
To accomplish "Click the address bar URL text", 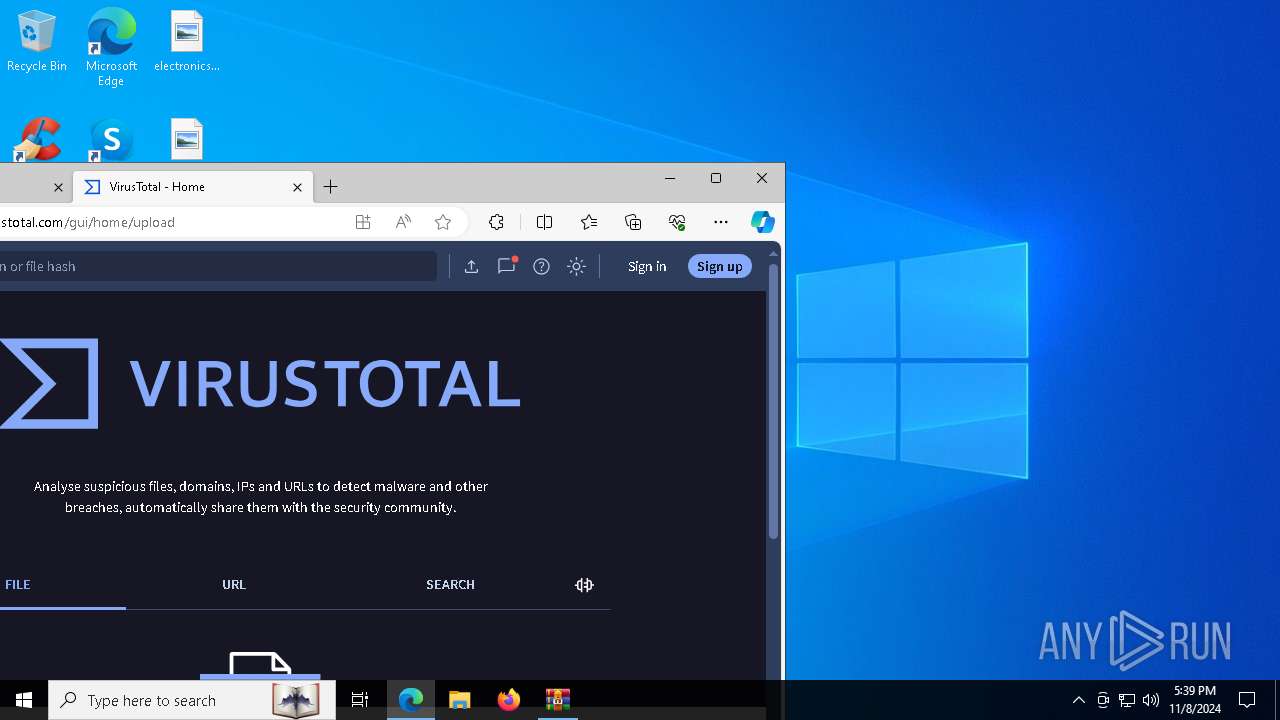I will pyautogui.click(x=87, y=222).
